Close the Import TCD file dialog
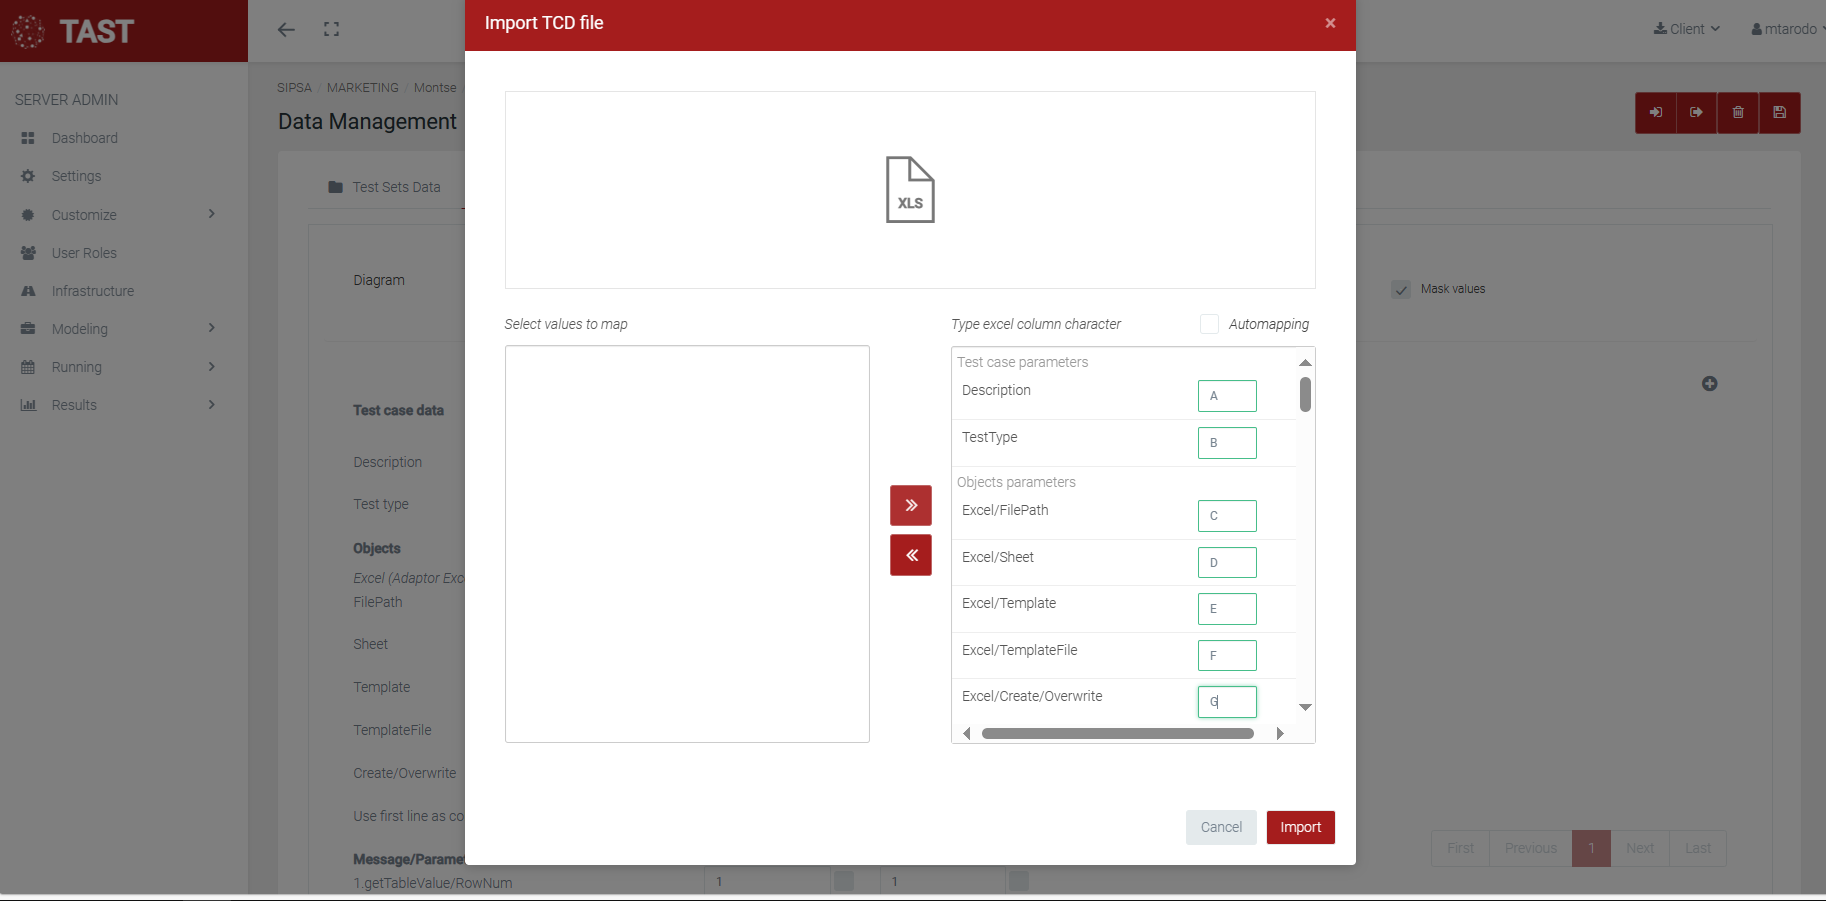Screen dimensions: 1826x901 (x=1329, y=23)
